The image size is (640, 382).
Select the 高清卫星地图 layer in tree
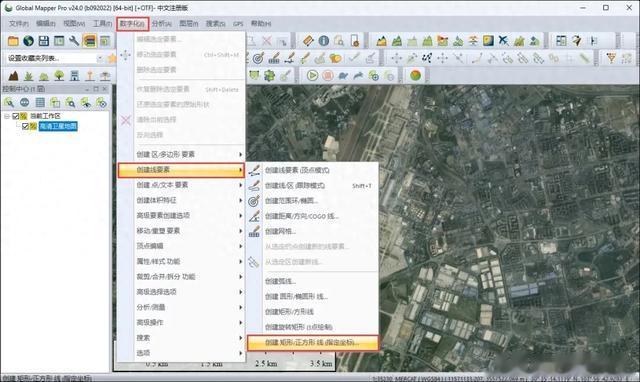click(58, 127)
